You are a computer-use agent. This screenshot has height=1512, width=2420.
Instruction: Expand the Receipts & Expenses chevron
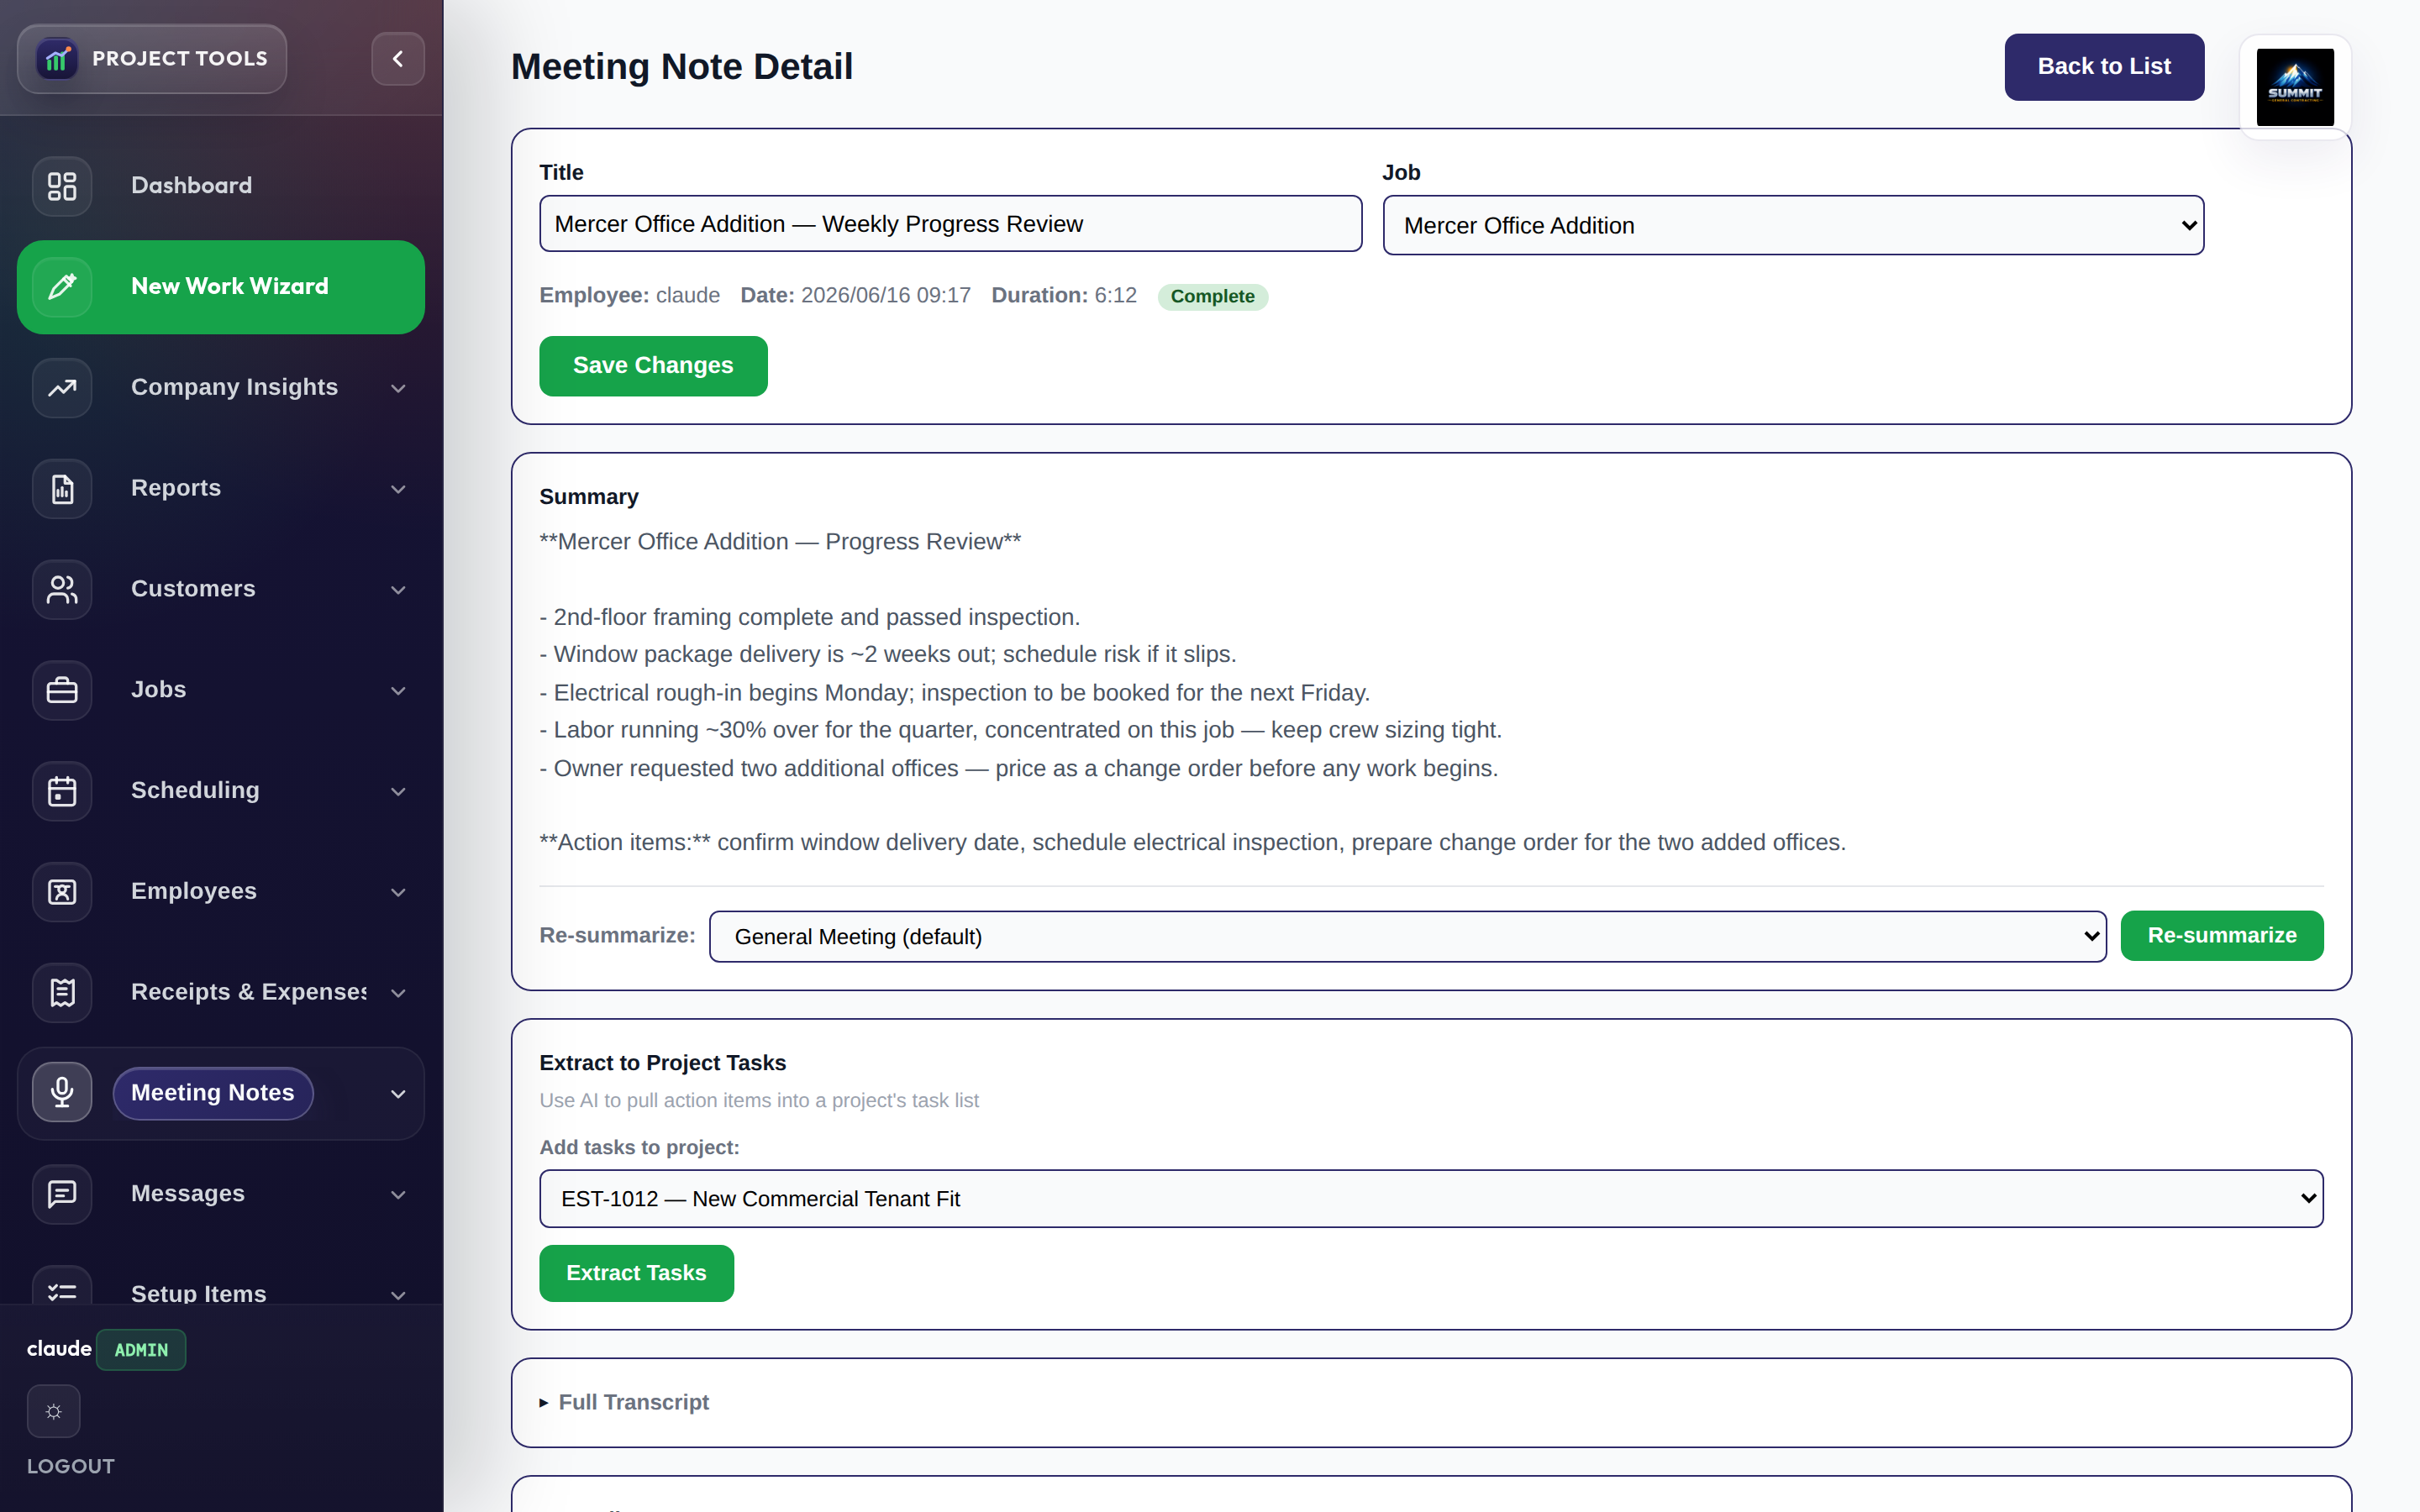point(398,993)
